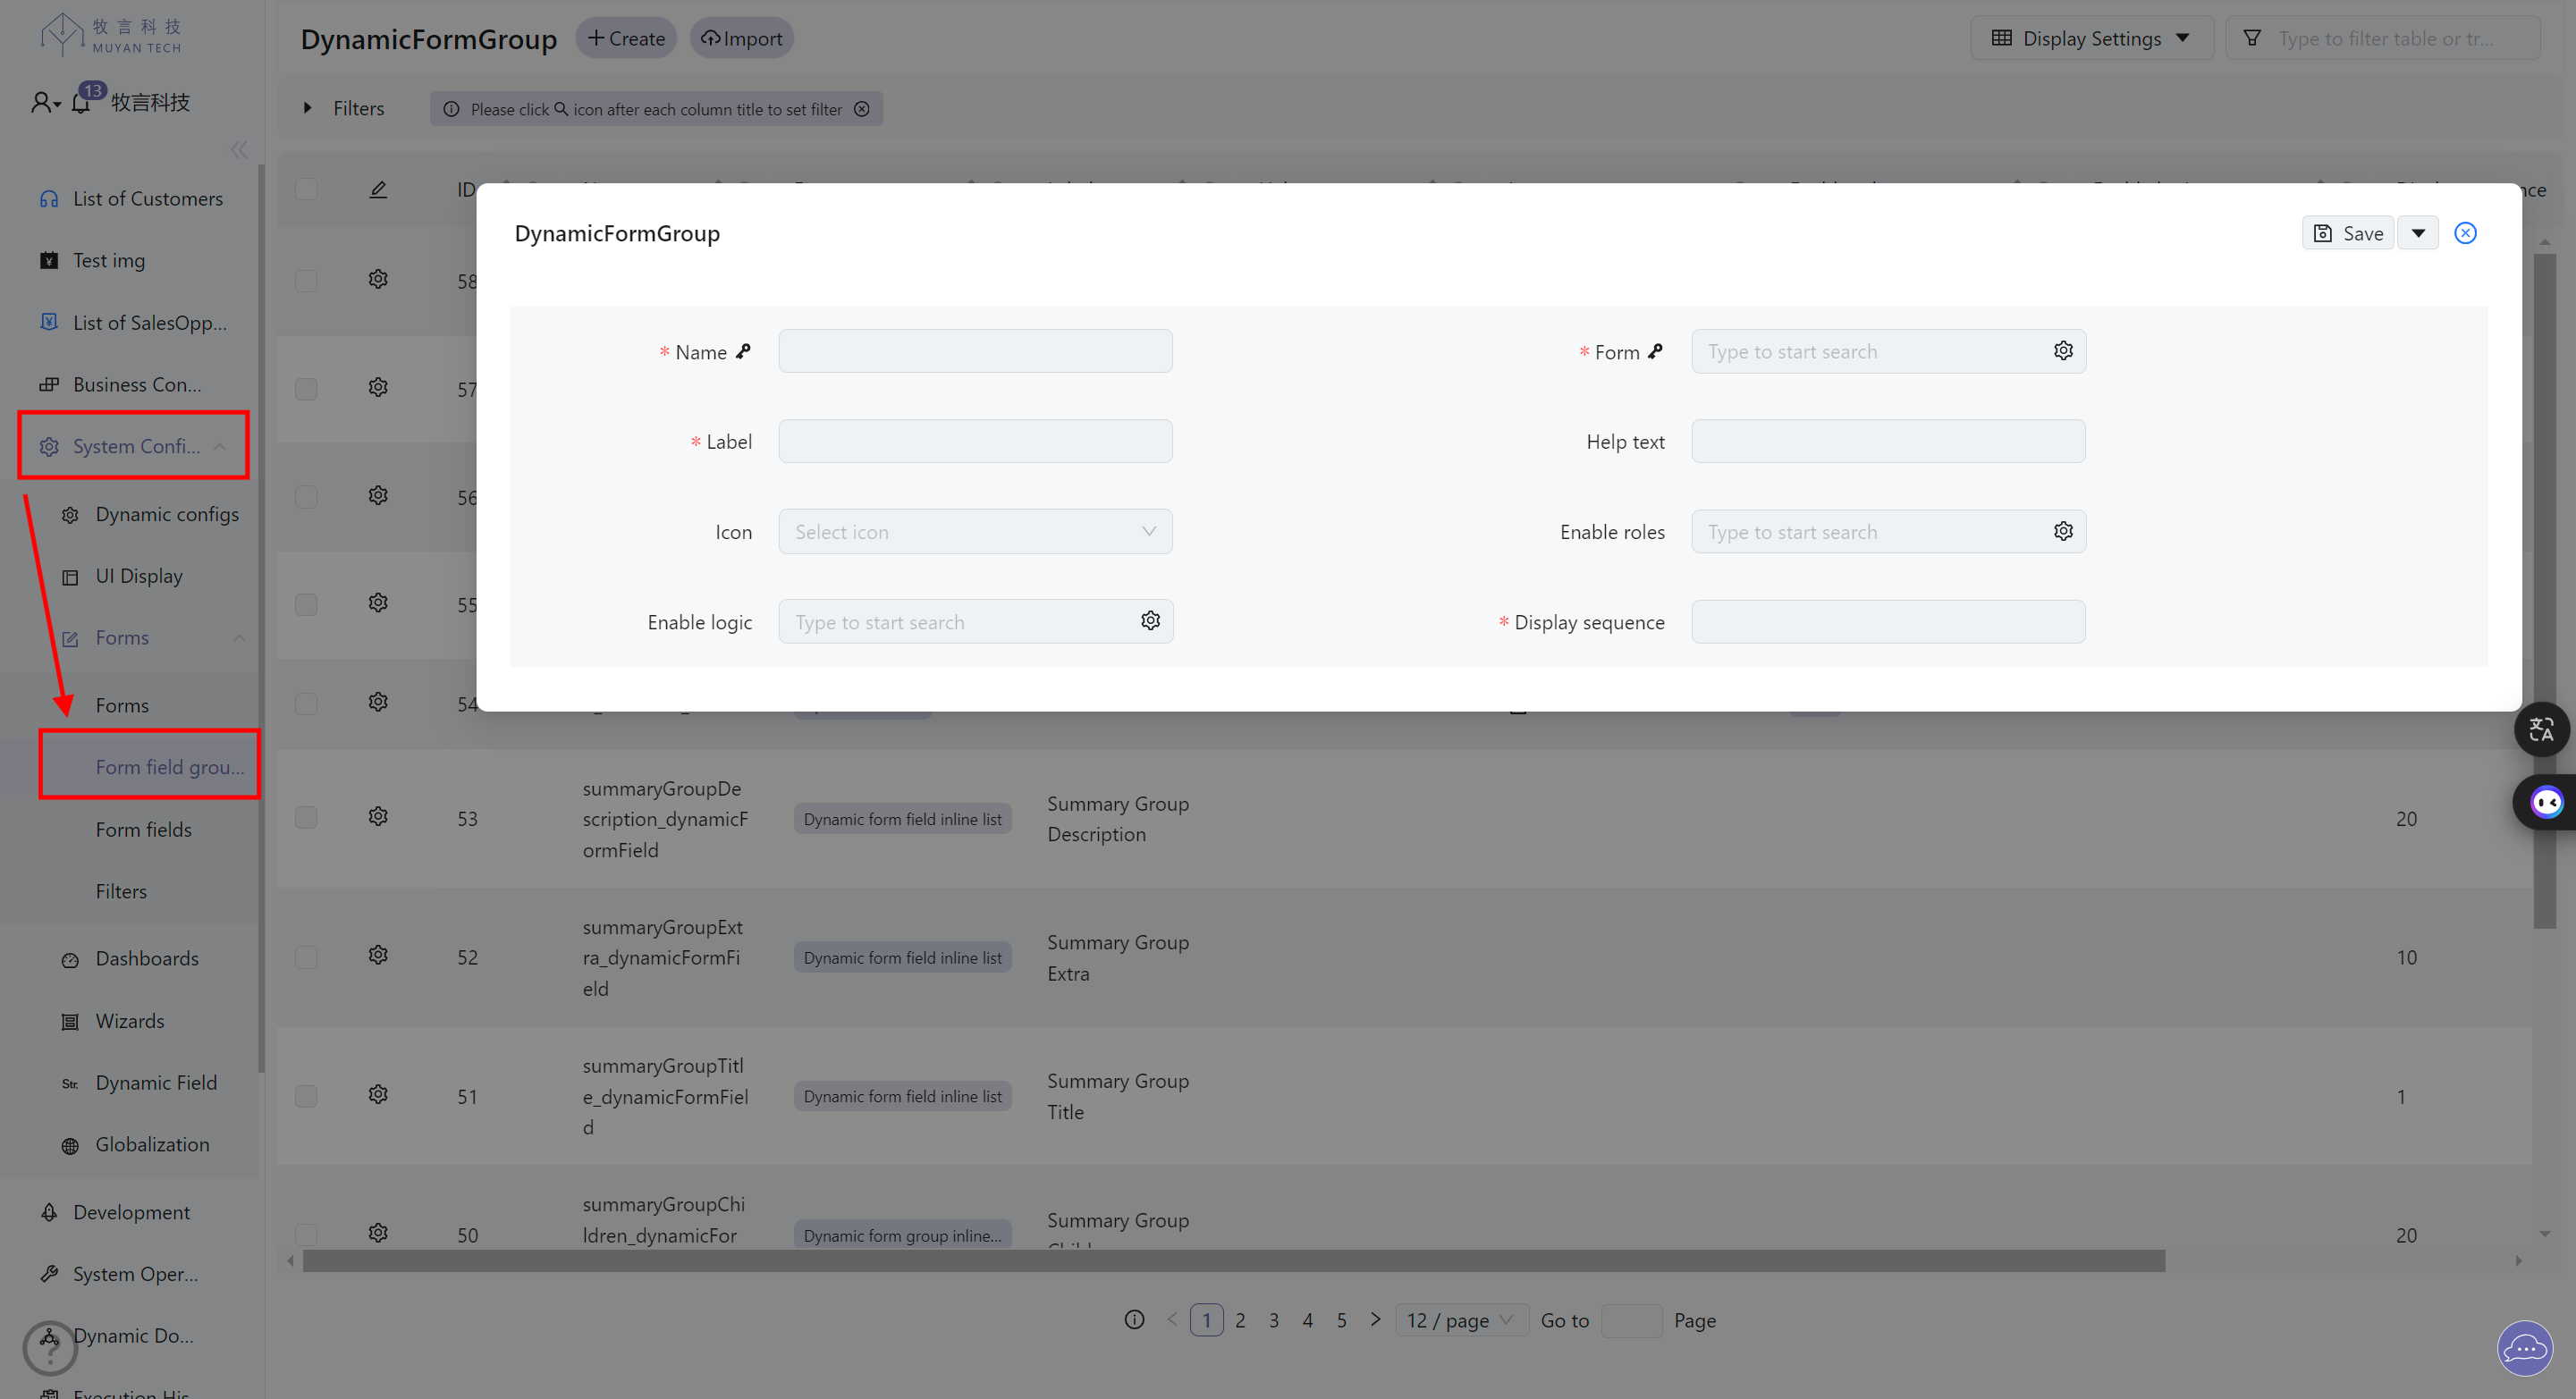Open the chat cloud assistant icon

(x=2524, y=1348)
